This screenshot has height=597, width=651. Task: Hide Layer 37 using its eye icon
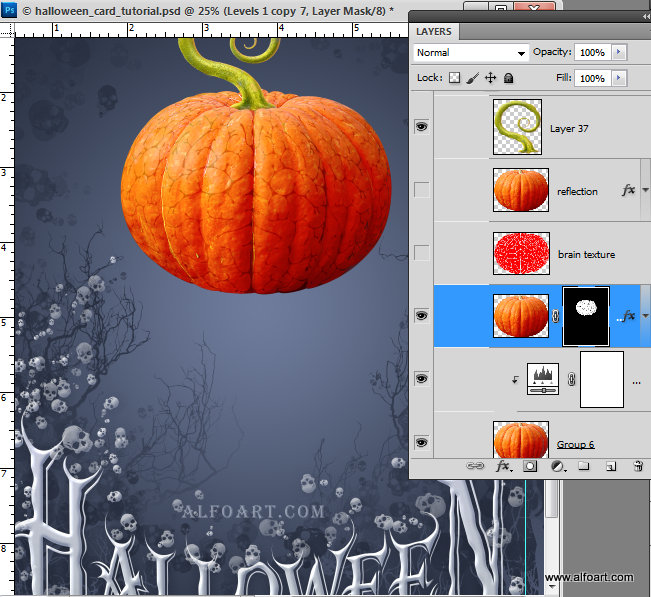point(421,127)
